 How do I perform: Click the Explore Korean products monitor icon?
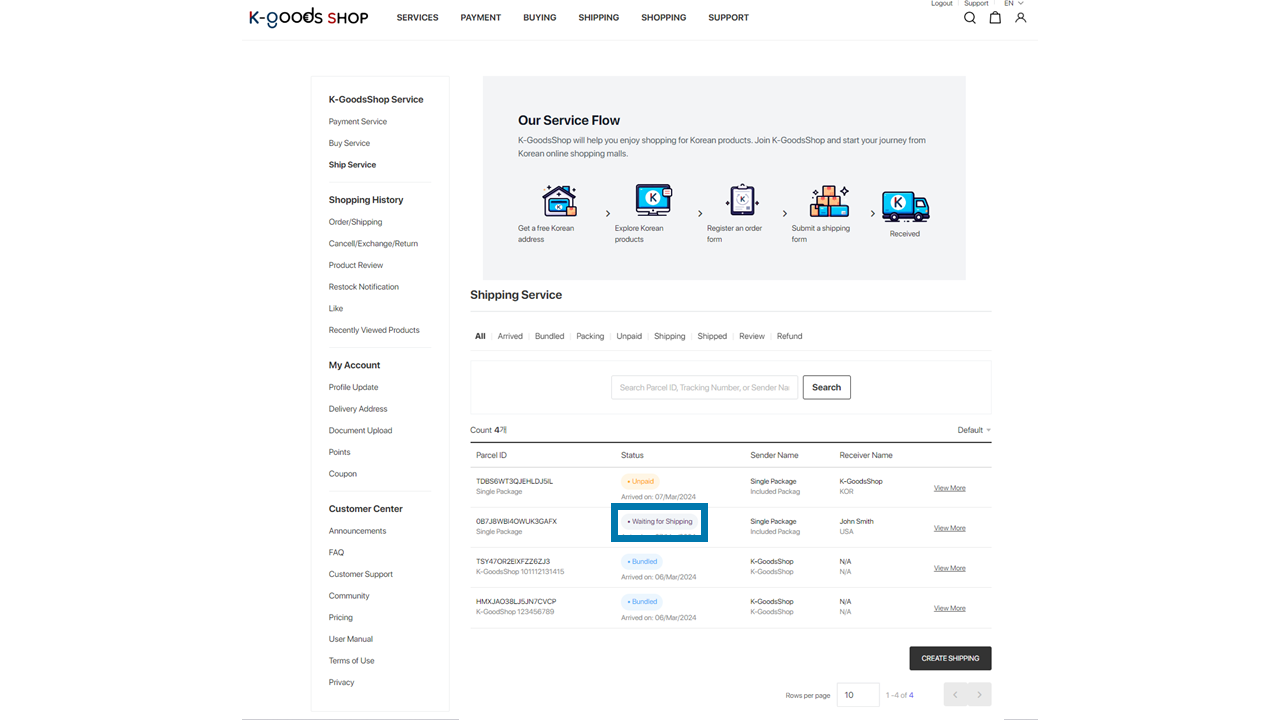point(653,200)
